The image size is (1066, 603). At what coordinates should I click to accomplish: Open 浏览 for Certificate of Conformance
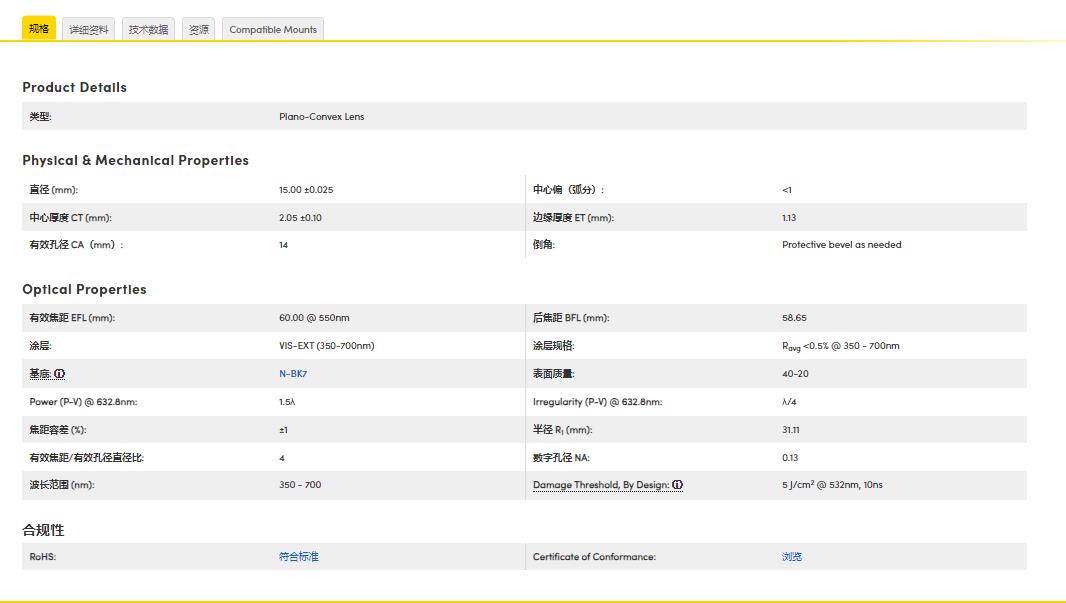coord(792,556)
